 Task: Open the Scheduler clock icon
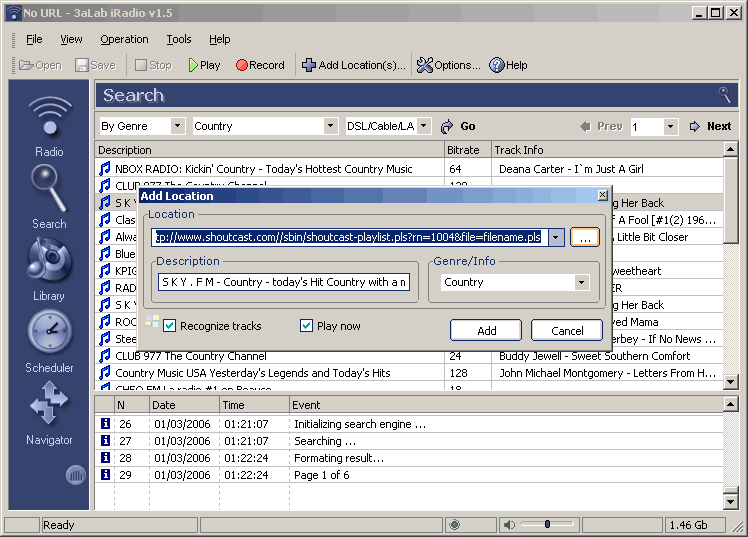50,331
